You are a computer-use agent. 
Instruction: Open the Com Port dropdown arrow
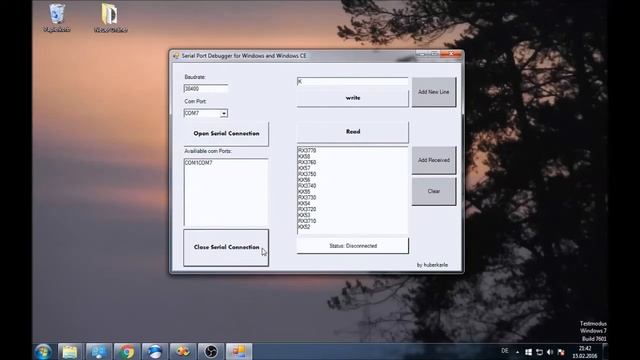(224, 113)
